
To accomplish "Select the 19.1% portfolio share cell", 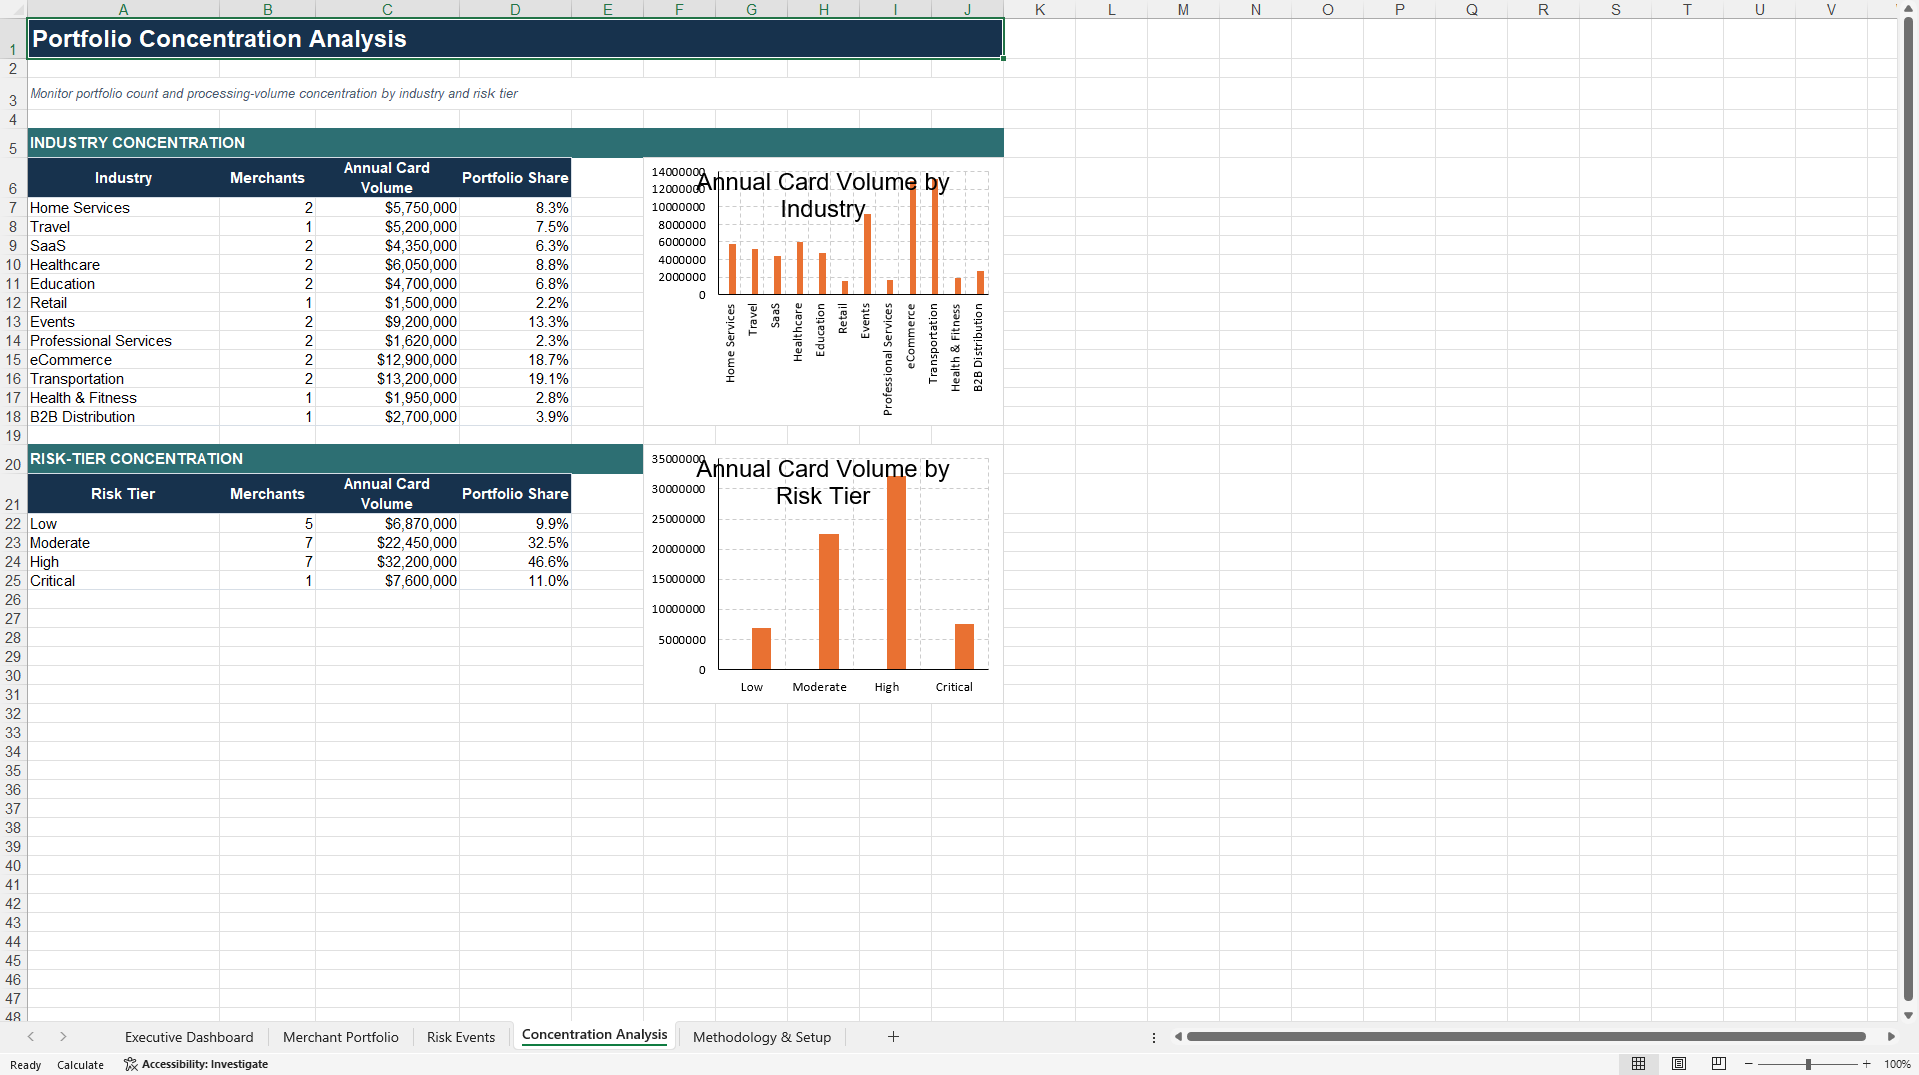I will click(x=515, y=379).
